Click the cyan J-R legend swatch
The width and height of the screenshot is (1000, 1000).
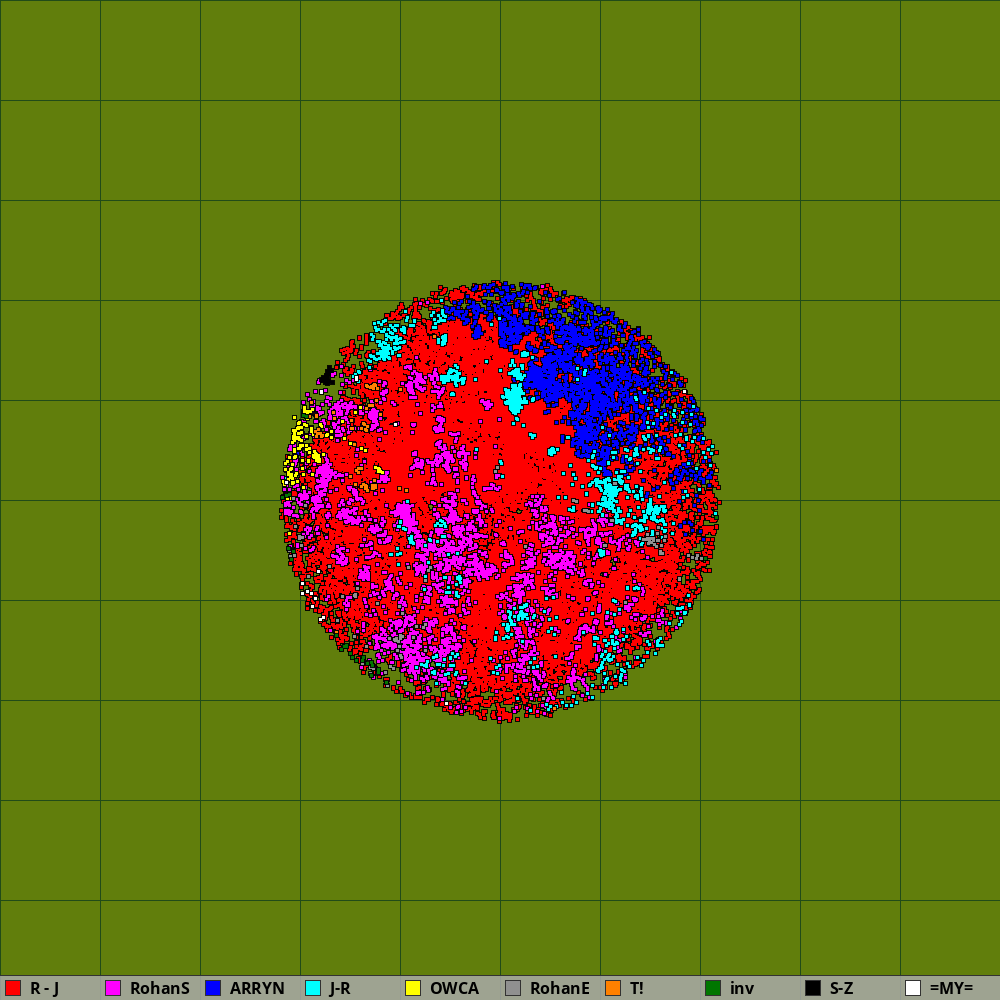pos(313,988)
